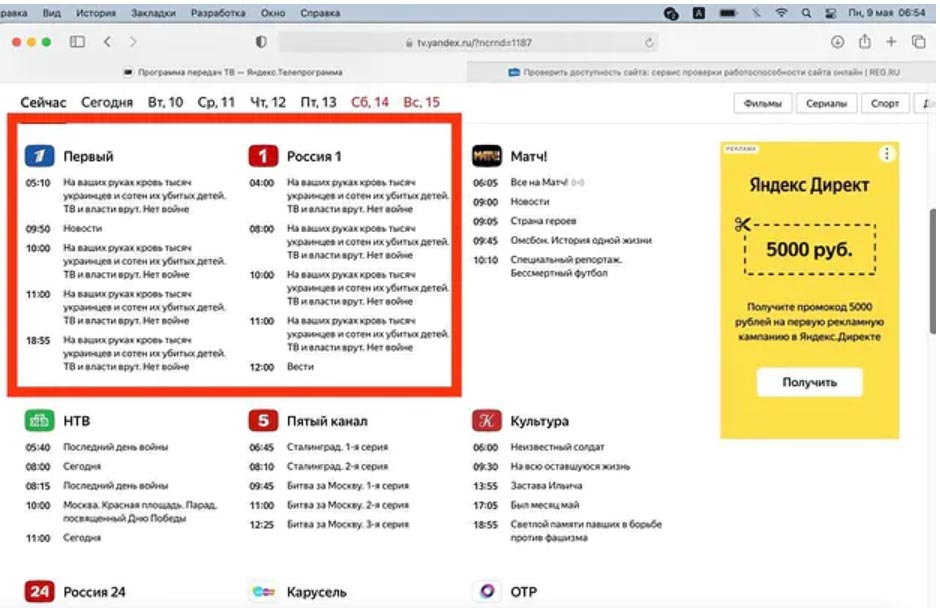Viewport: 940px width, 613px height.
Task: Click the Россия 1 channel logo
Action: pos(263,156)
